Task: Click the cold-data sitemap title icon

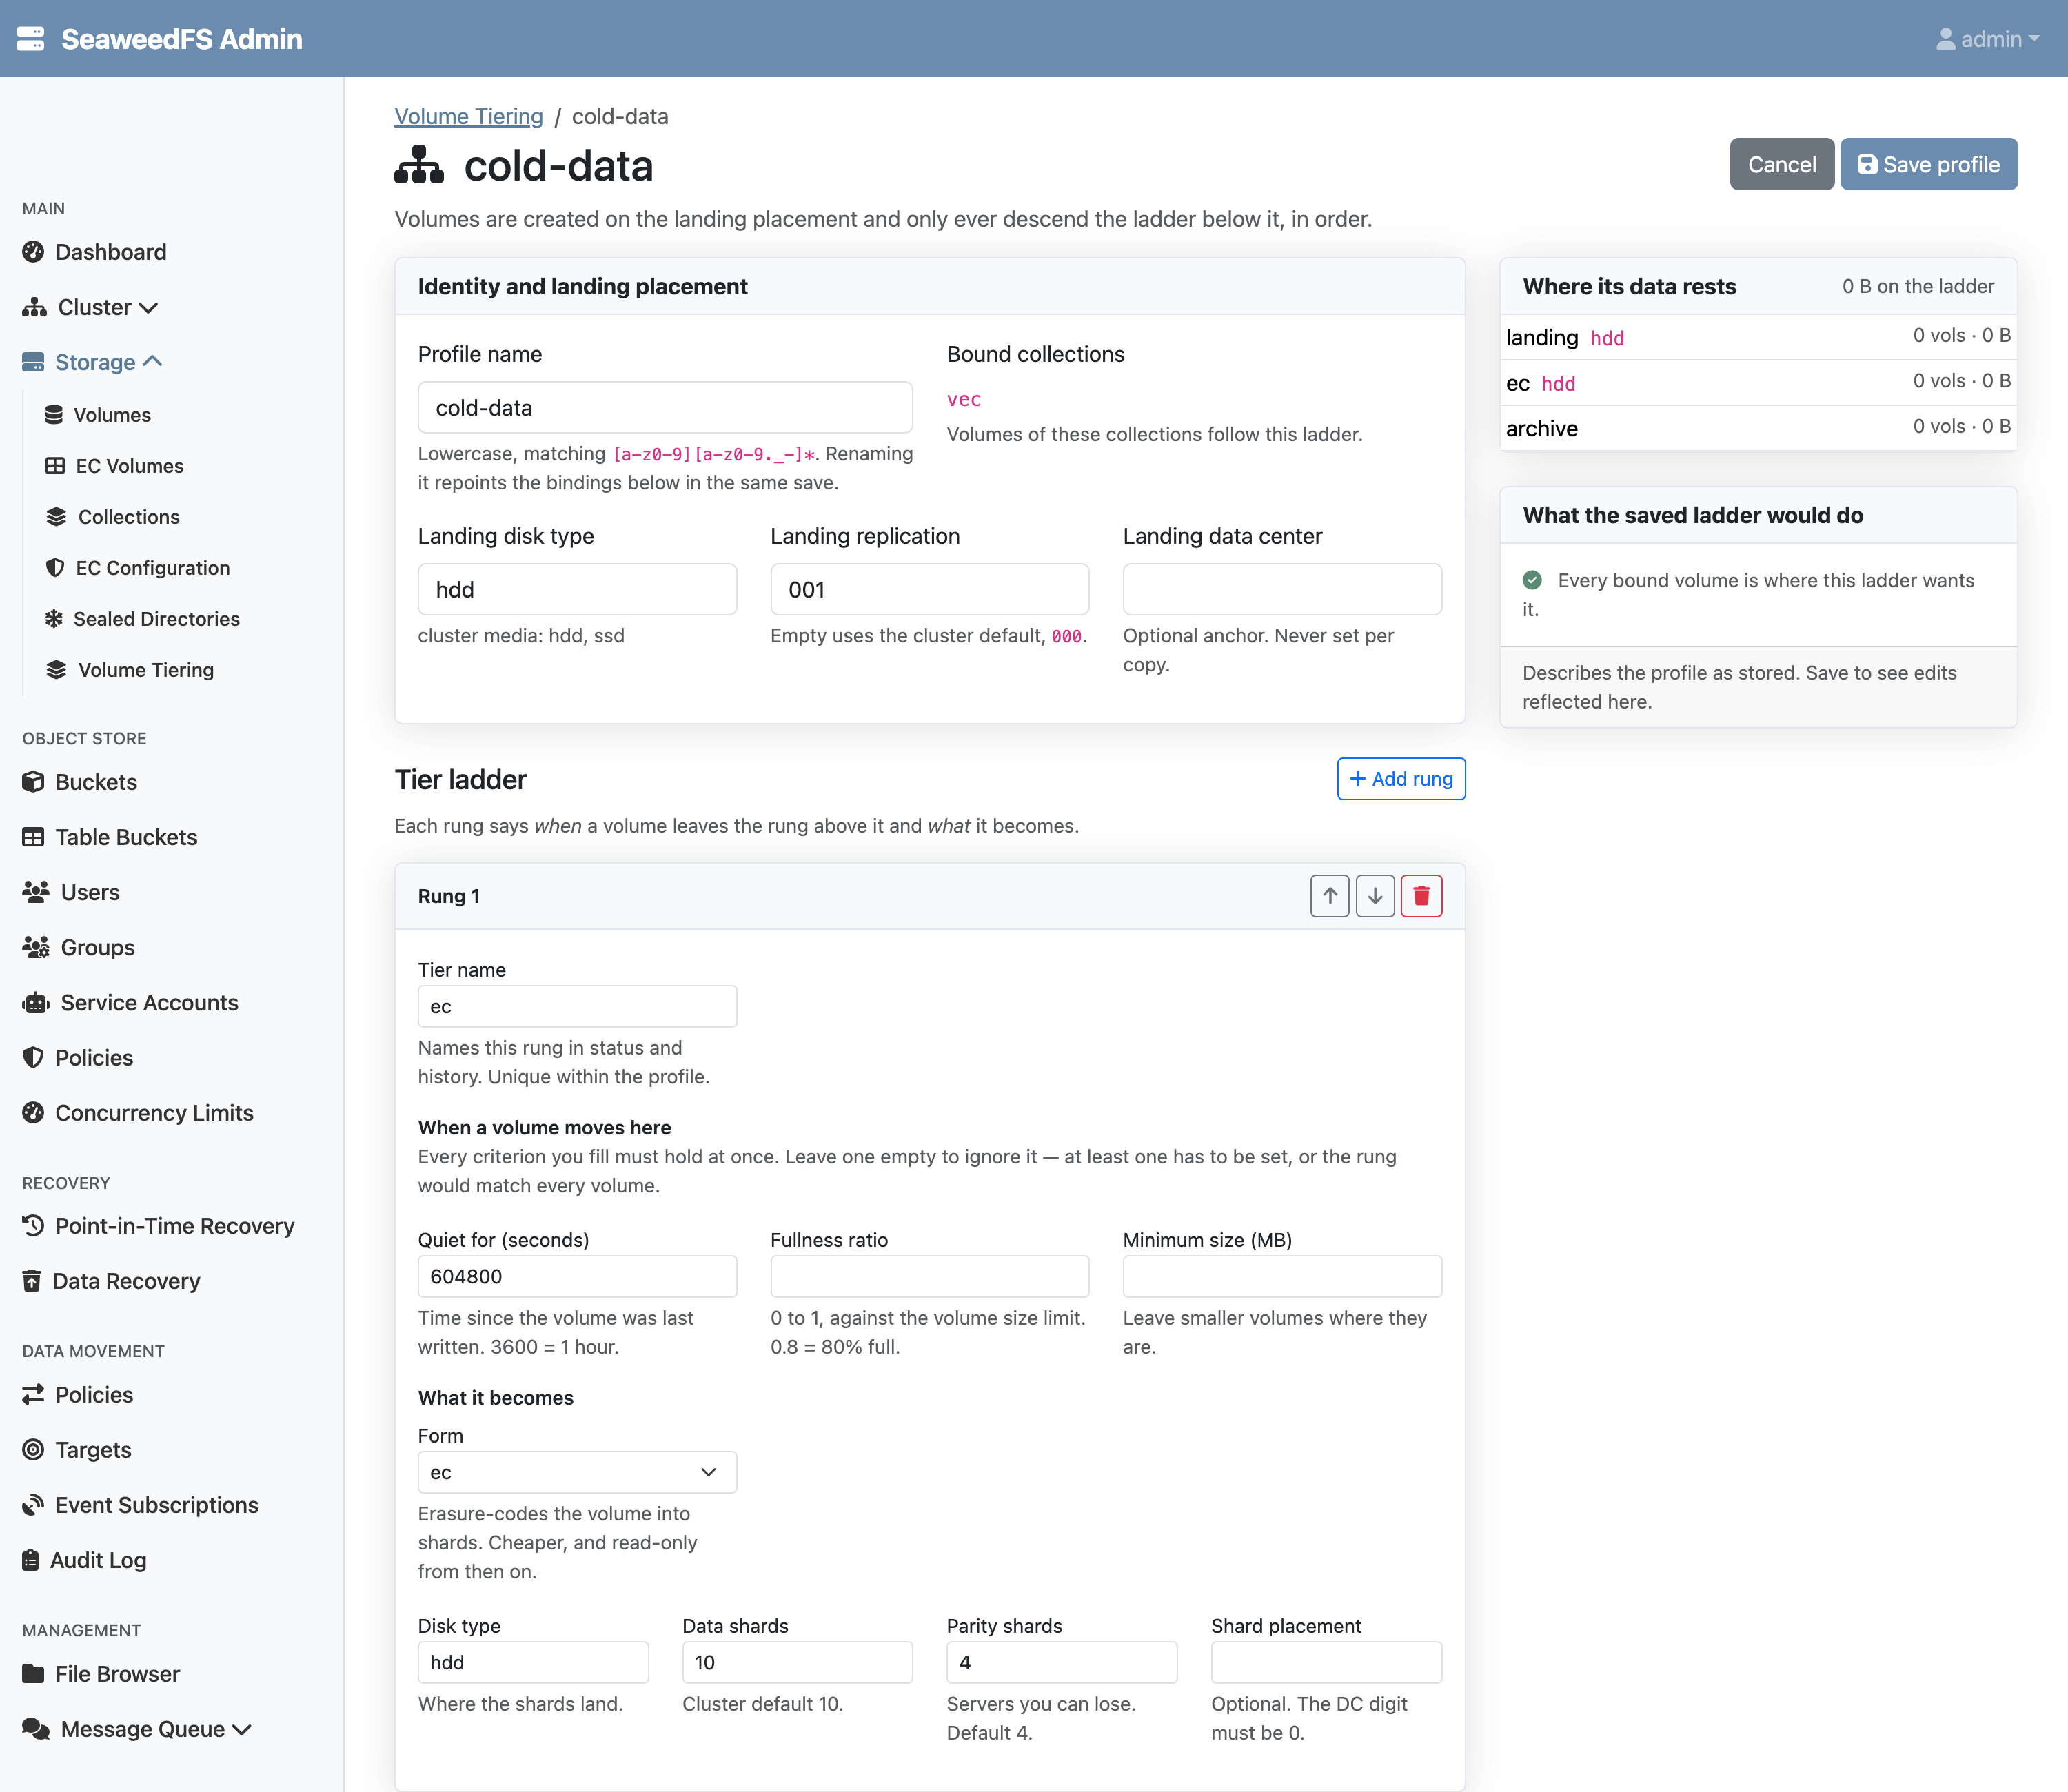Action: (419, 166)
